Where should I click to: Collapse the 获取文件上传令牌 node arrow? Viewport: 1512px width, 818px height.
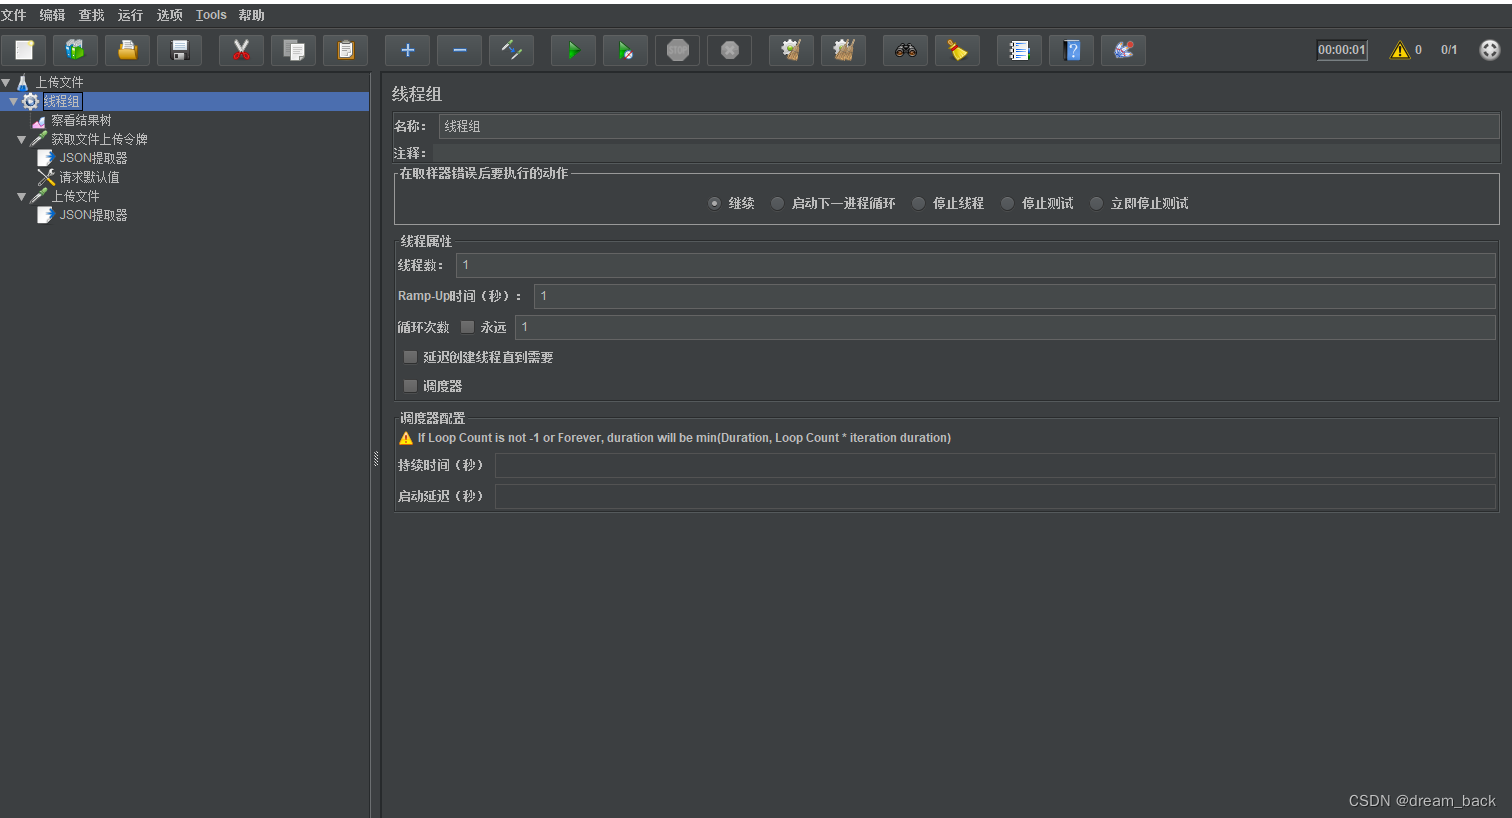21,140
